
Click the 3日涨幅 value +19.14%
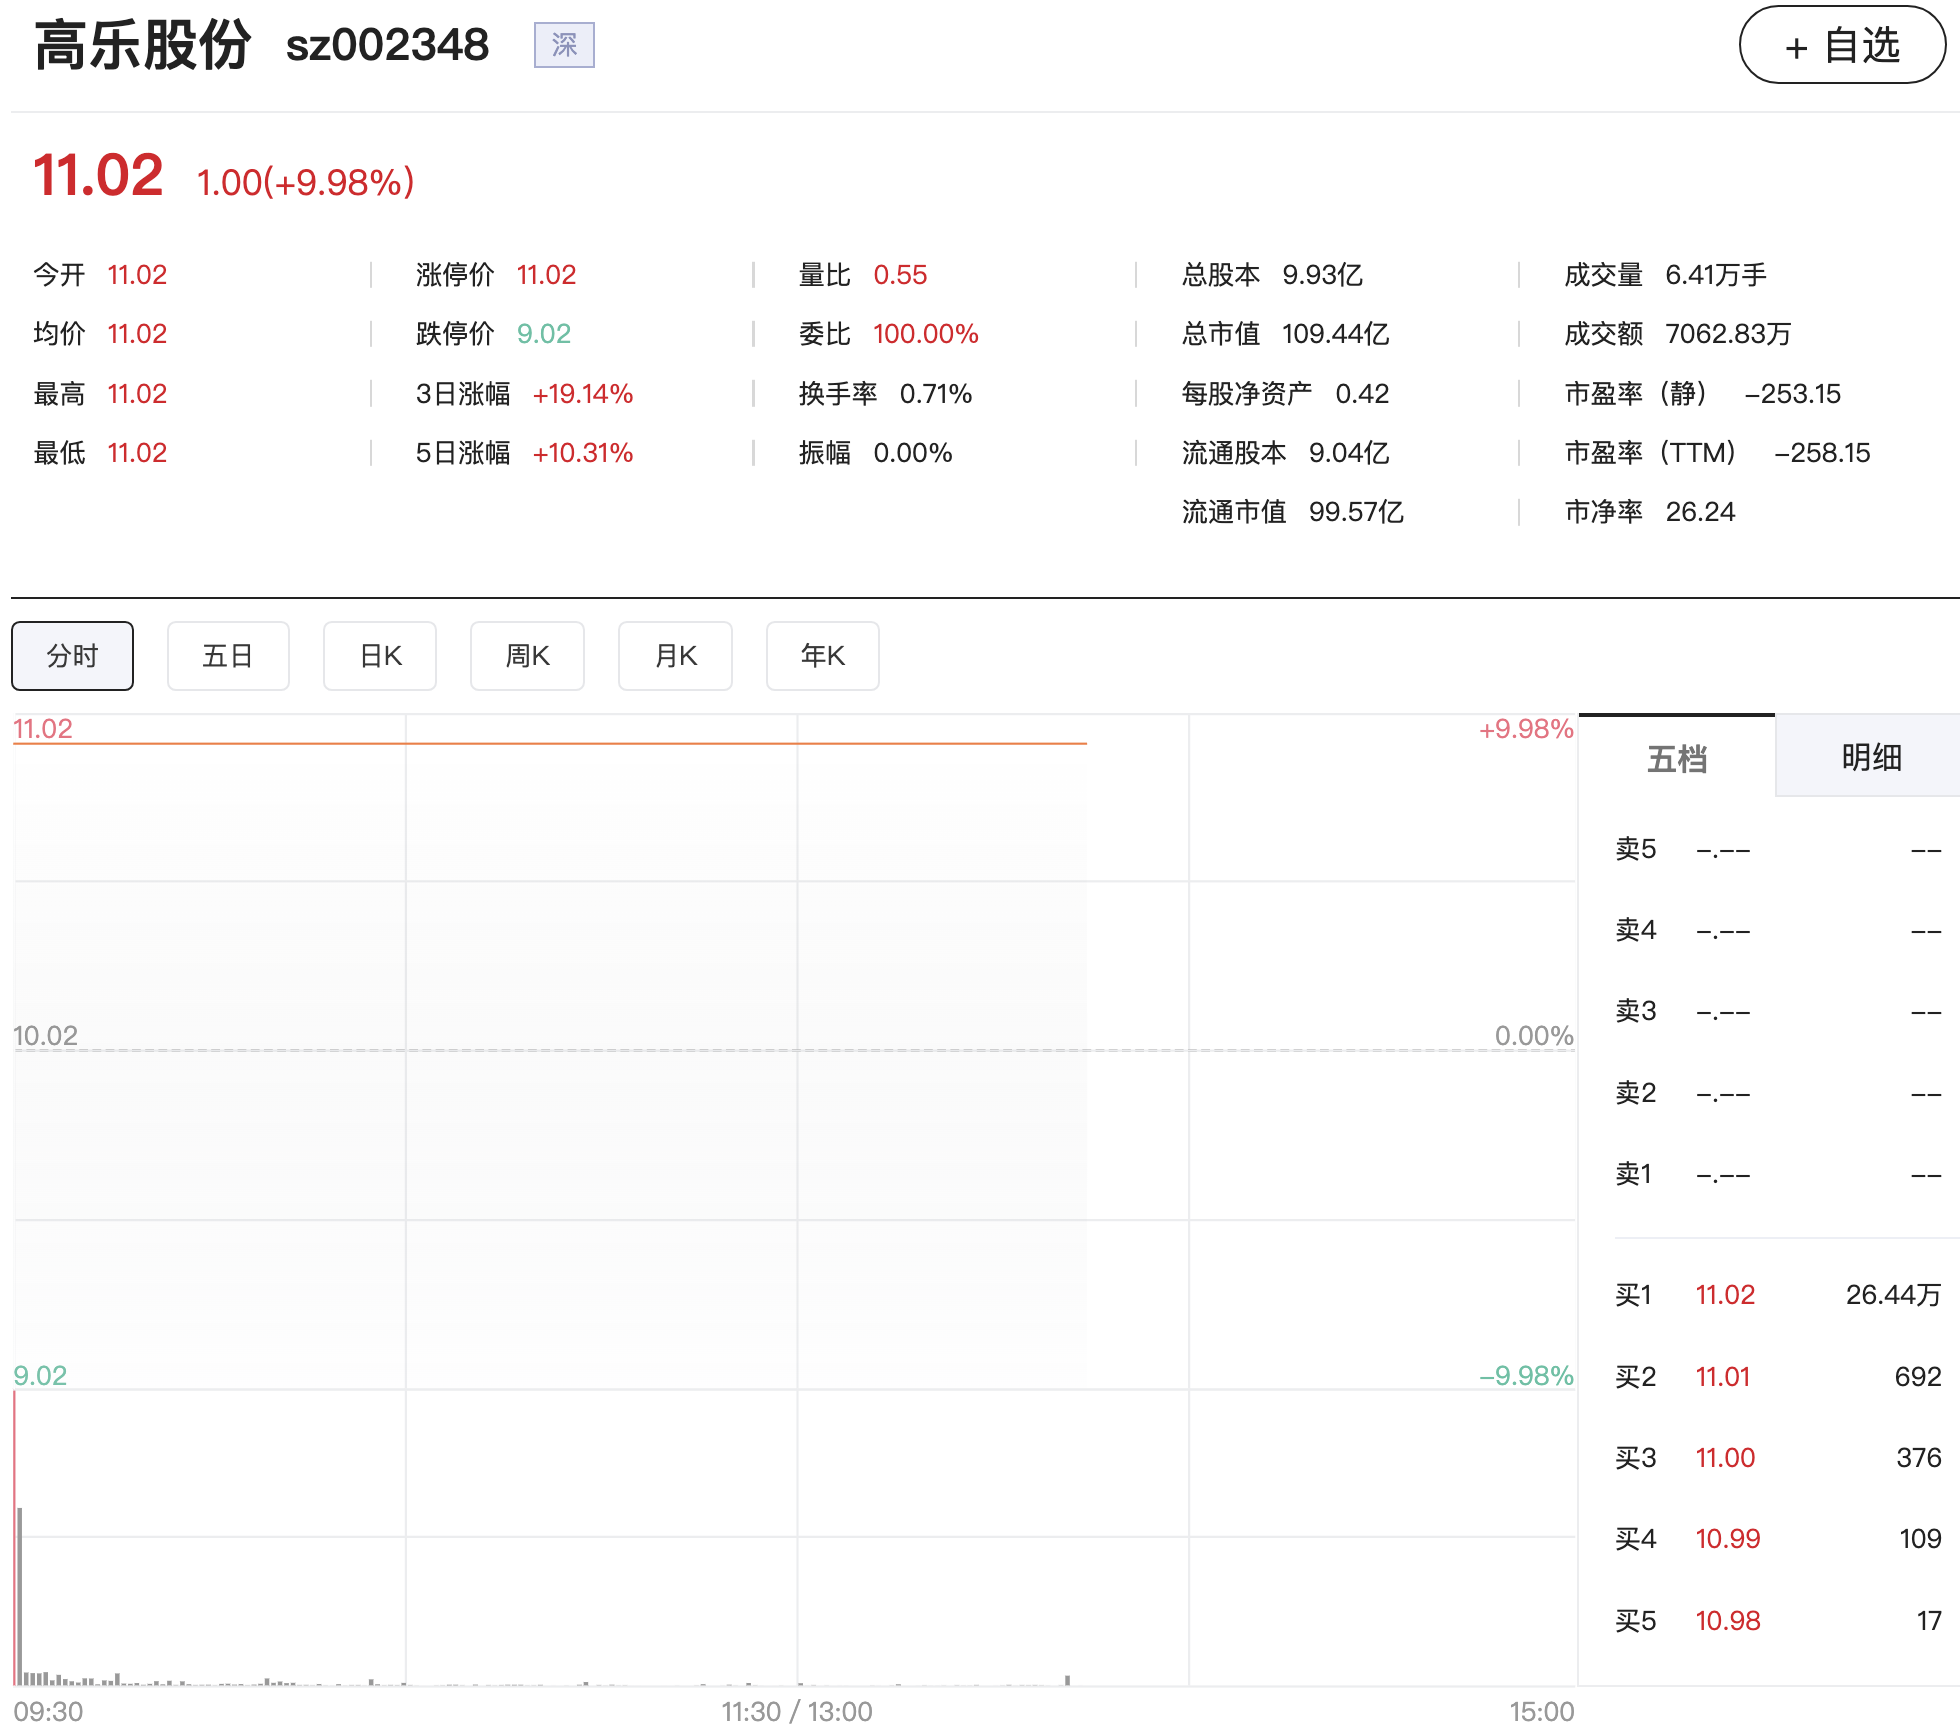[583, 394]
